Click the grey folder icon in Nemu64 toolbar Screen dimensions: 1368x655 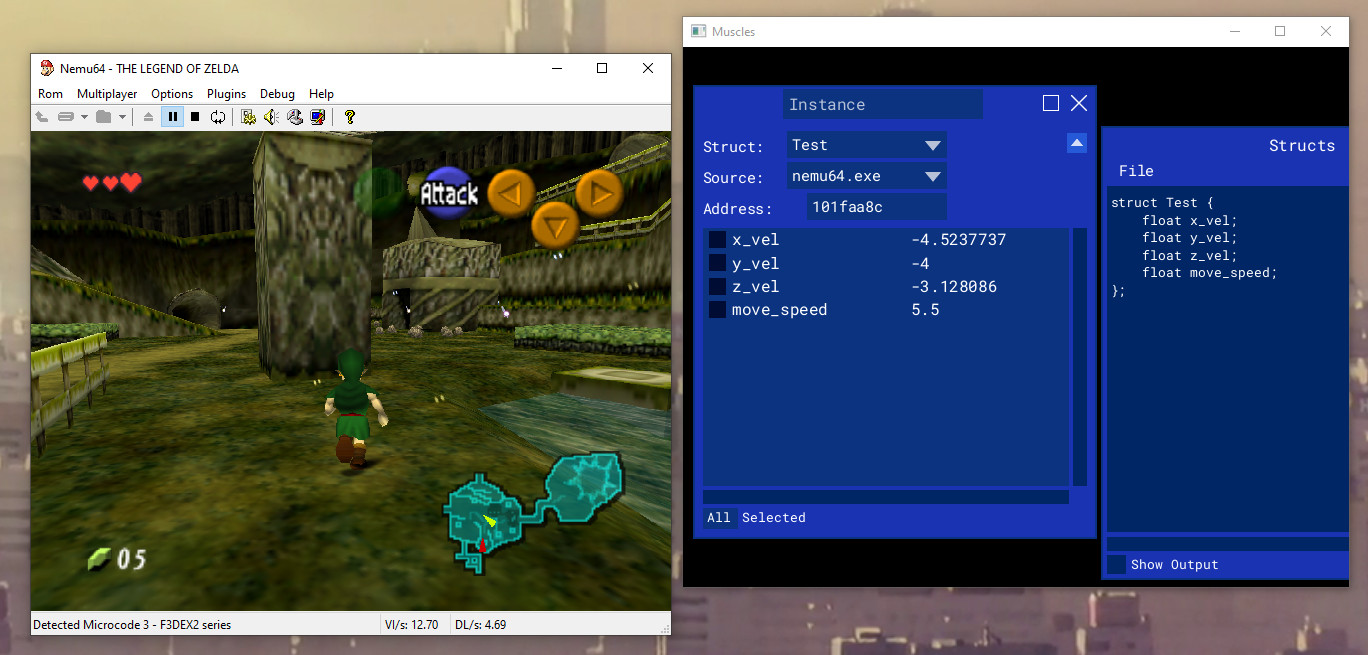[104, 117]
